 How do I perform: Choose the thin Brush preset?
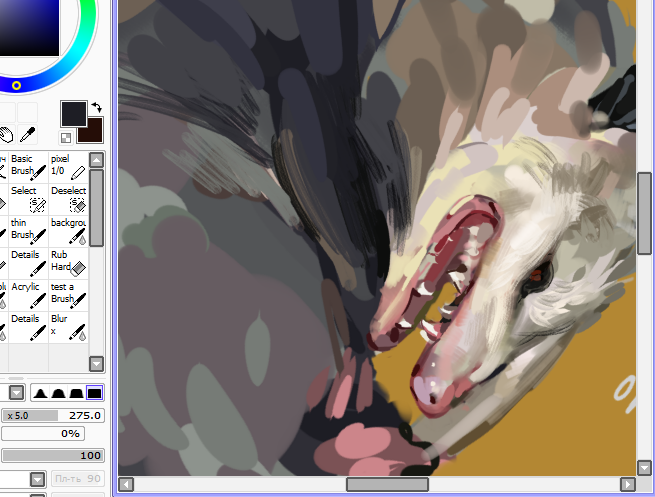(28, 231)
